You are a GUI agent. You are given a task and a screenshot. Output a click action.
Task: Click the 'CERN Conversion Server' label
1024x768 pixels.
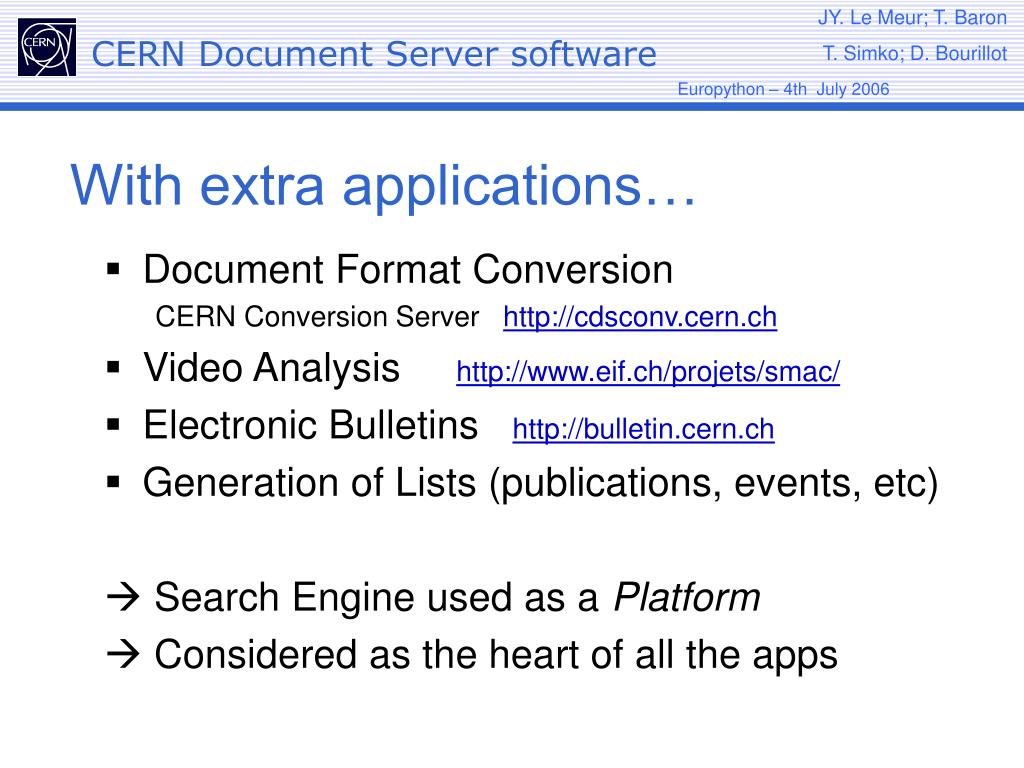click(x=317, y=317)
